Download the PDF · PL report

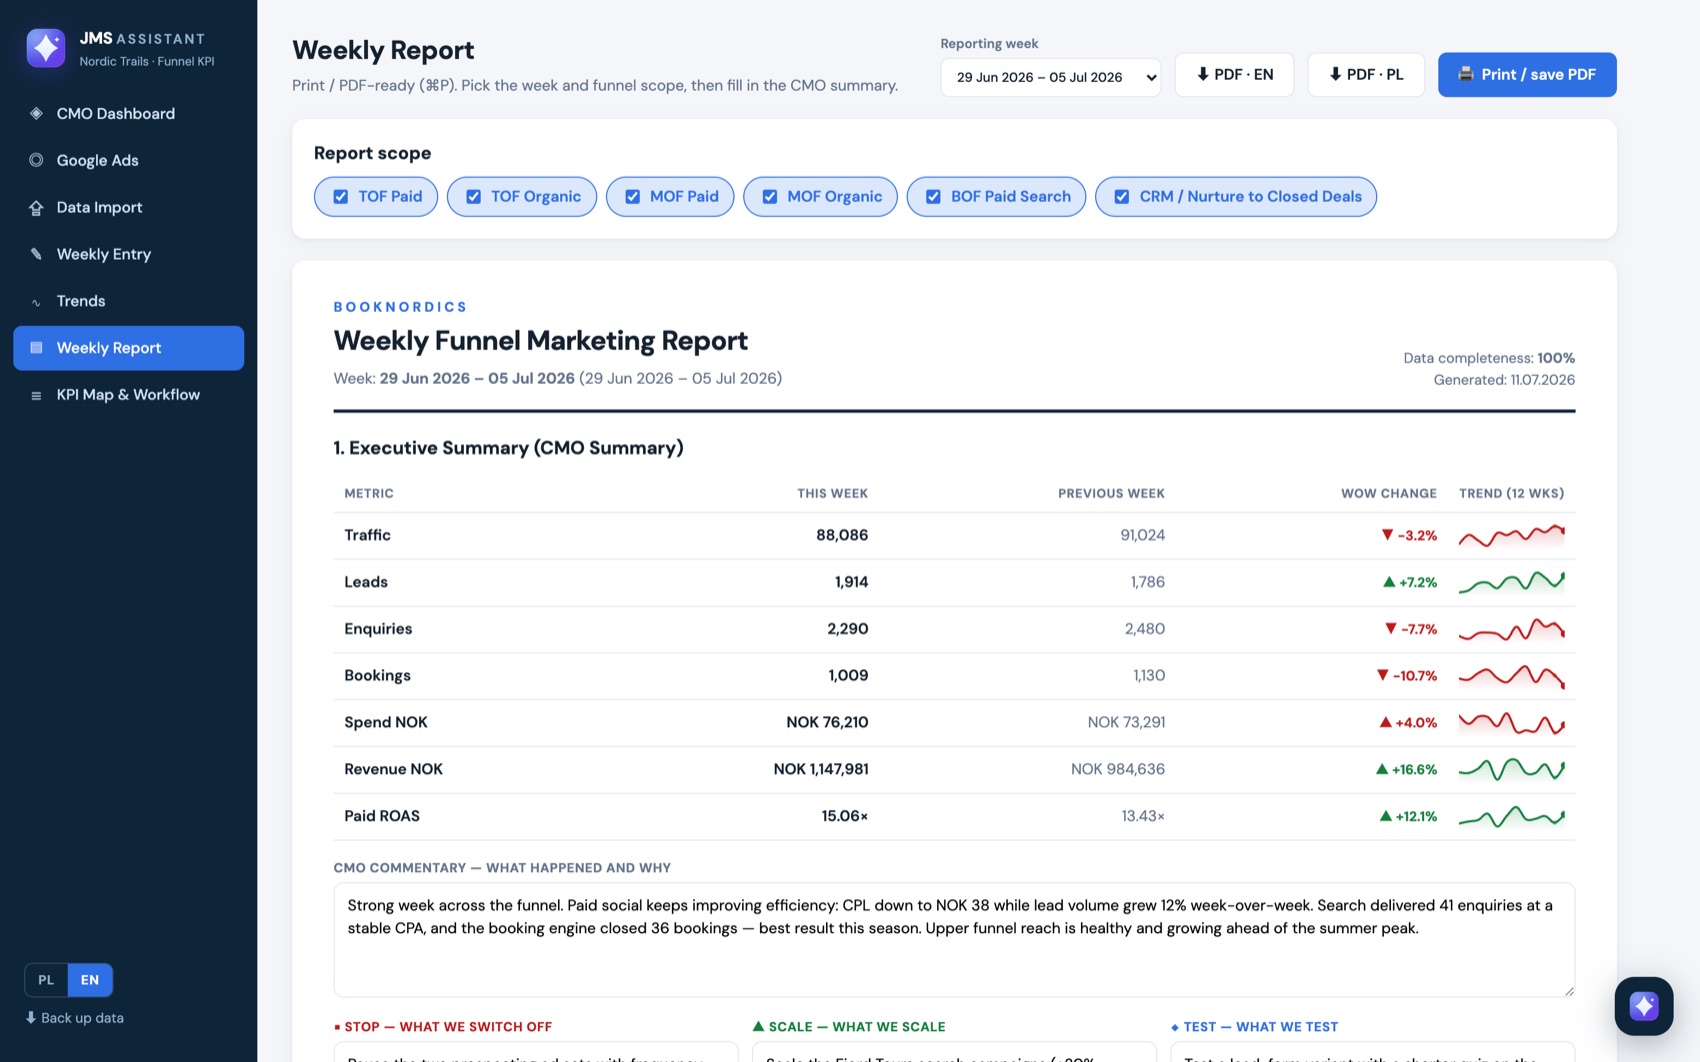(1366, 75)
